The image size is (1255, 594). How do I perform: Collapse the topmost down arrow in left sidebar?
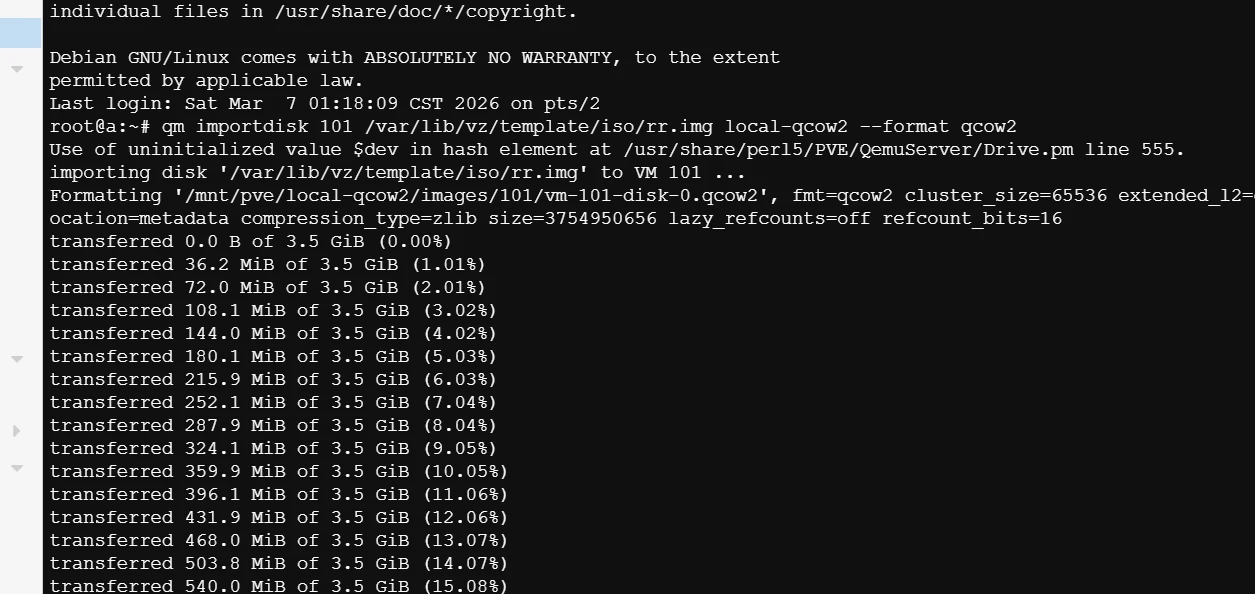point(17,69)
